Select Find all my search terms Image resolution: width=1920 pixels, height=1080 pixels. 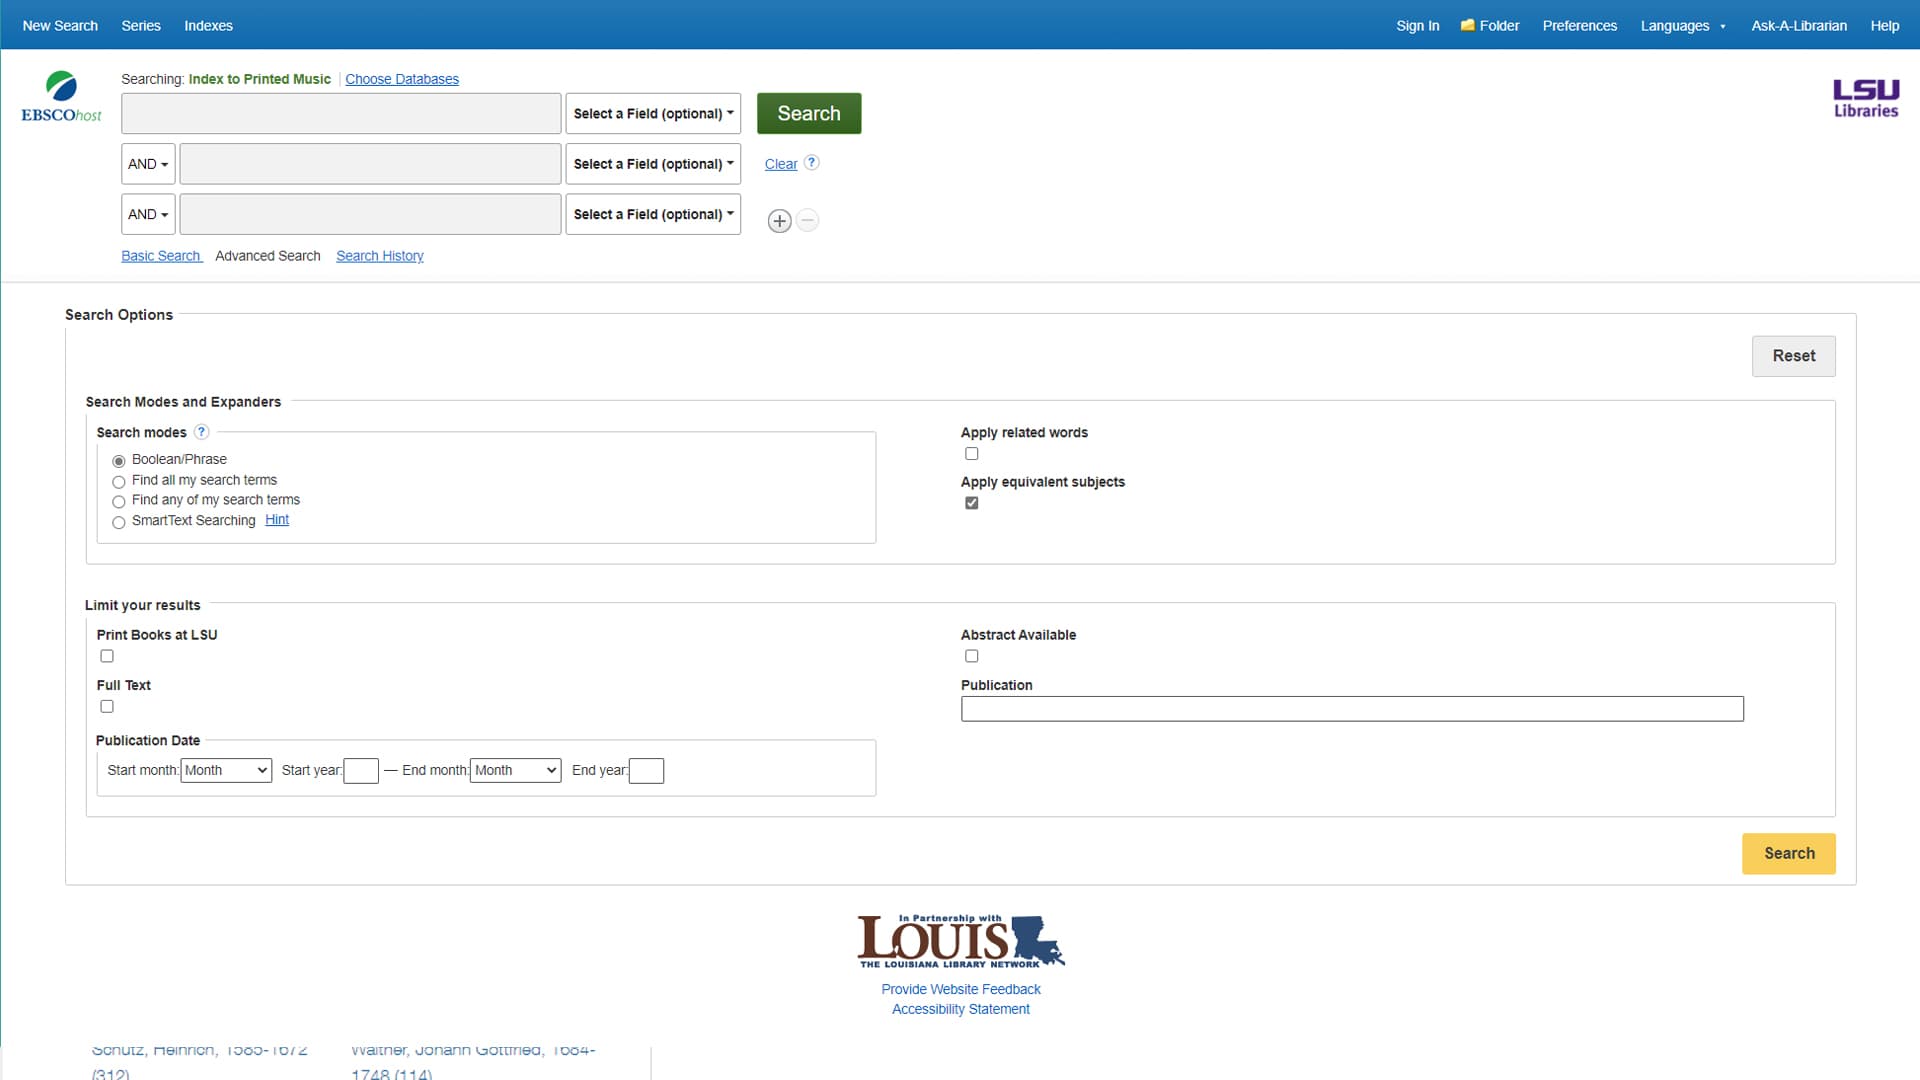pos(119,482)
